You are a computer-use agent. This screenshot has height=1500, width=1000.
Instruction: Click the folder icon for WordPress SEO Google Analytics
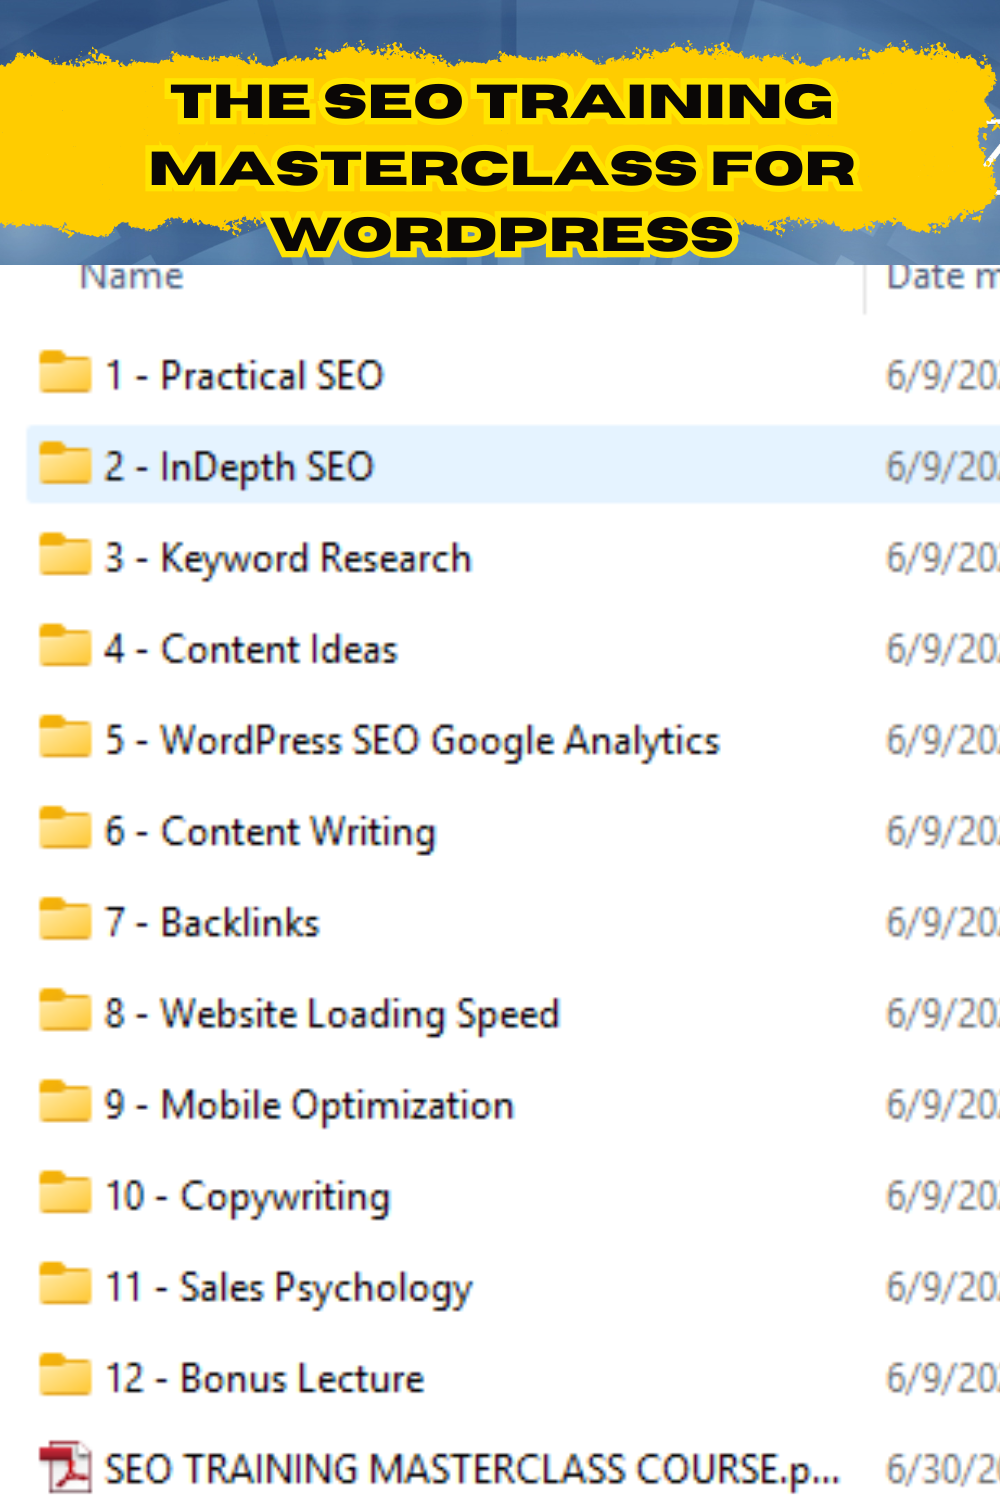pos(65,737)
